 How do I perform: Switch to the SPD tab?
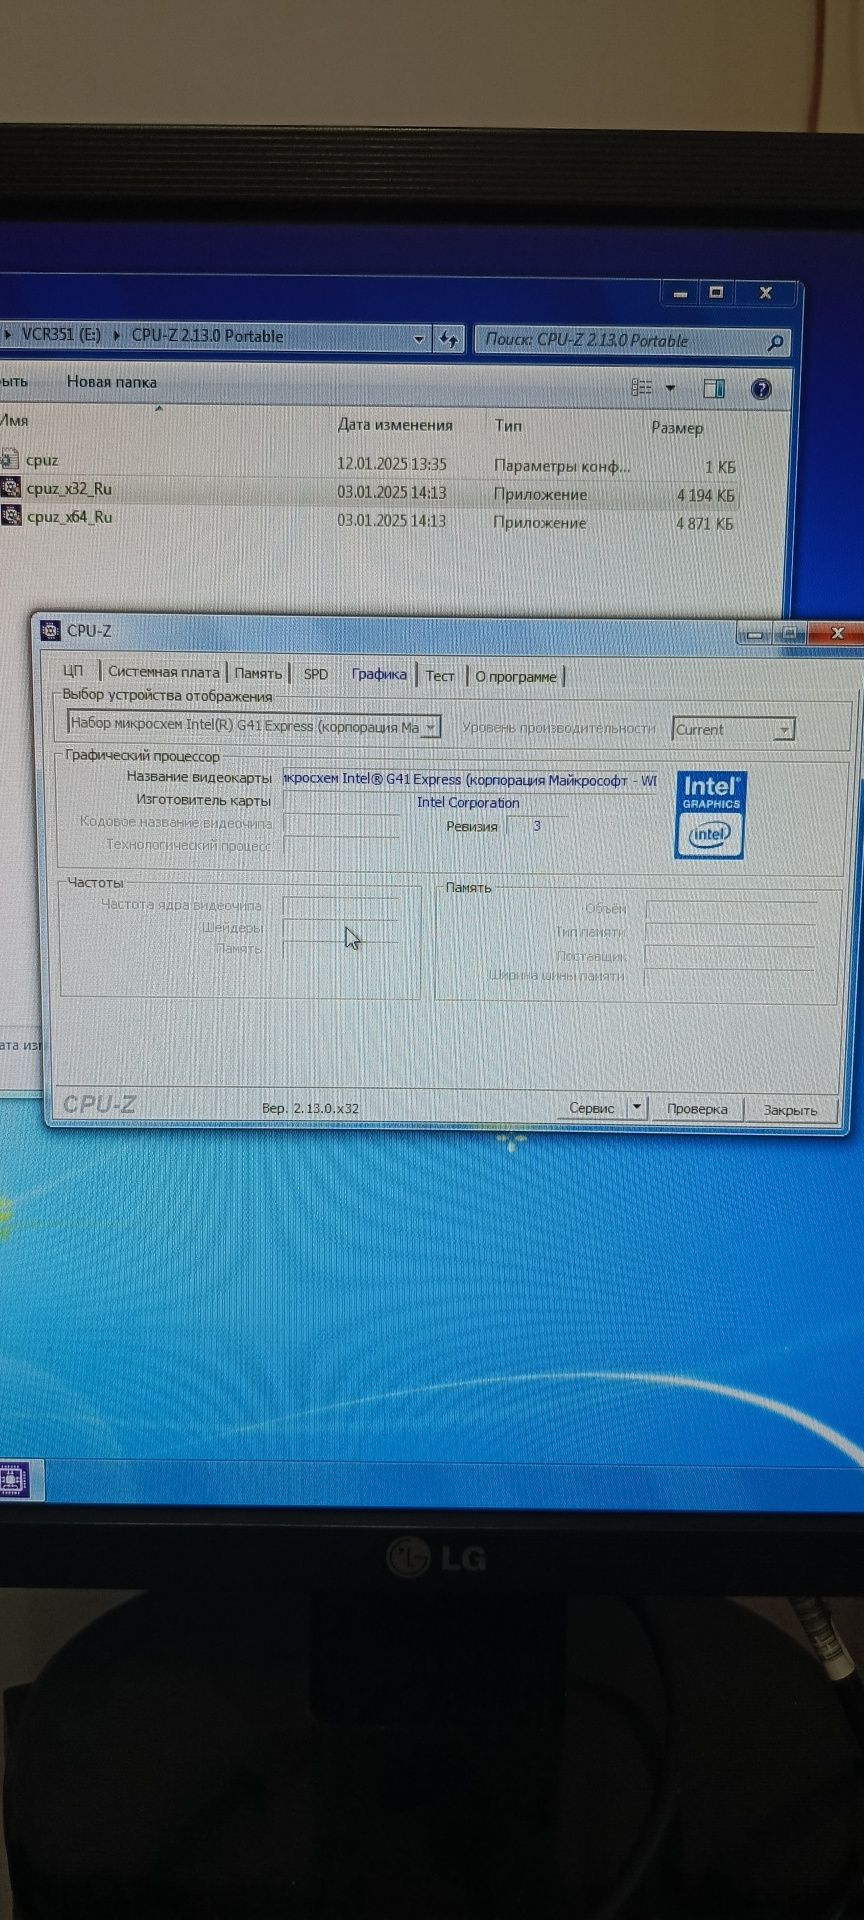(316, 674)
